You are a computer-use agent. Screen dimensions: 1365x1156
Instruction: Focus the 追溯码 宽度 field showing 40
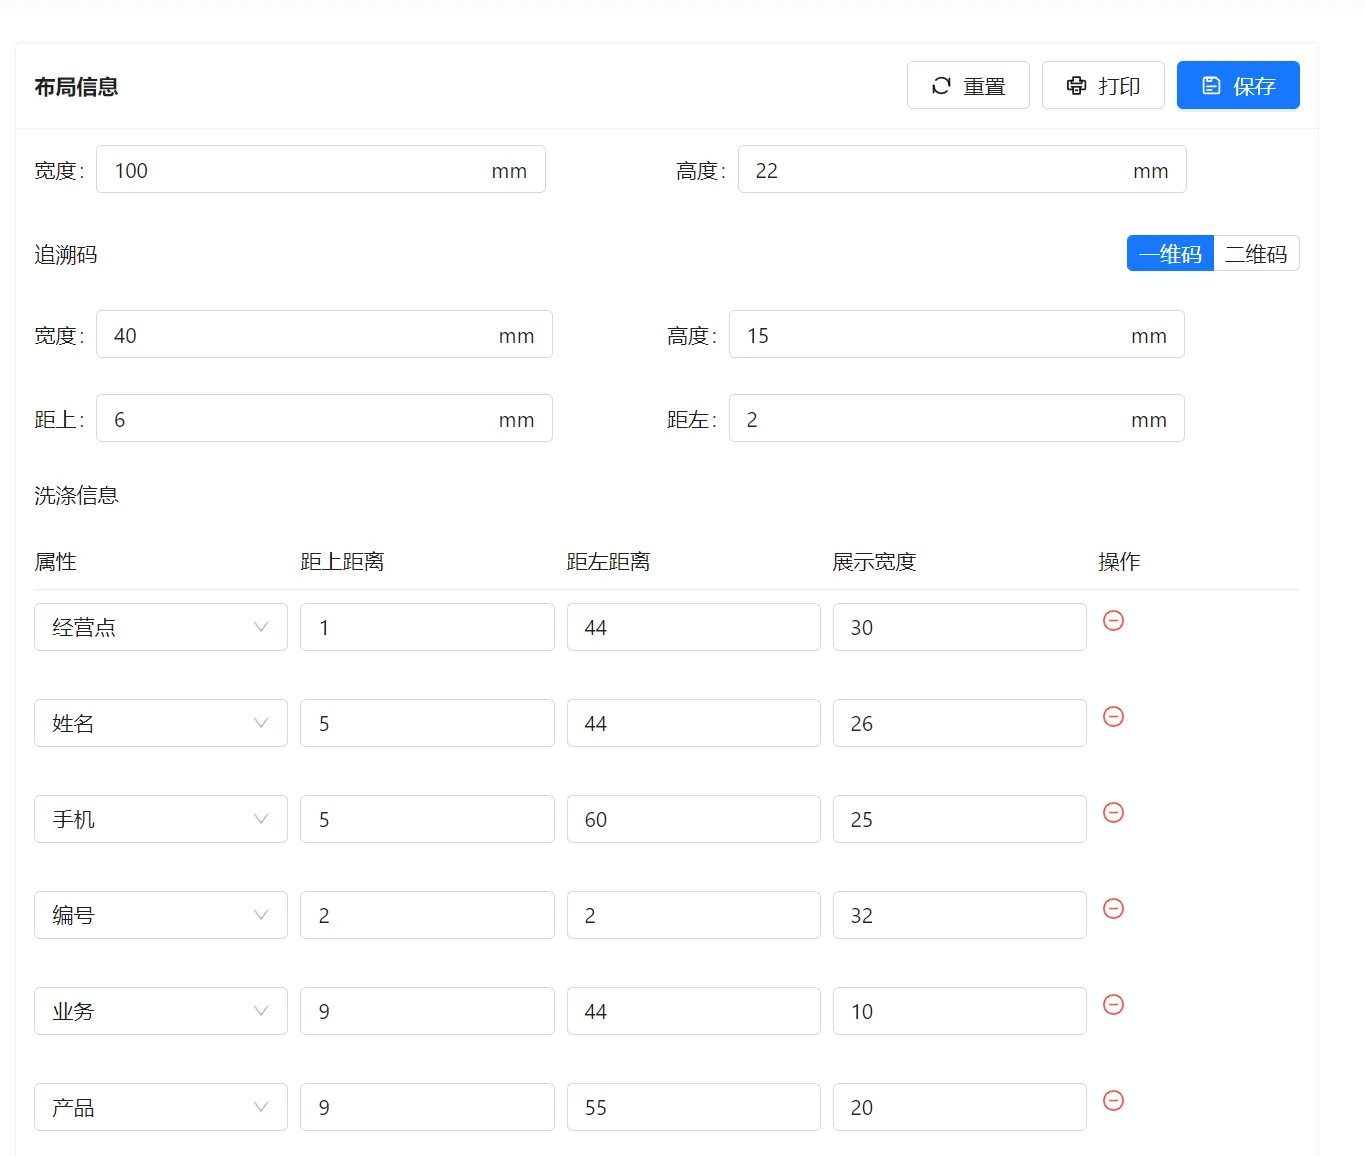[324, 334]
